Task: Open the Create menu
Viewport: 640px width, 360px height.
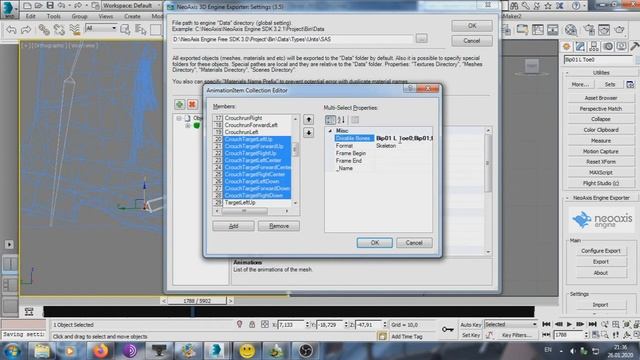Action: [x=132, y=16]
